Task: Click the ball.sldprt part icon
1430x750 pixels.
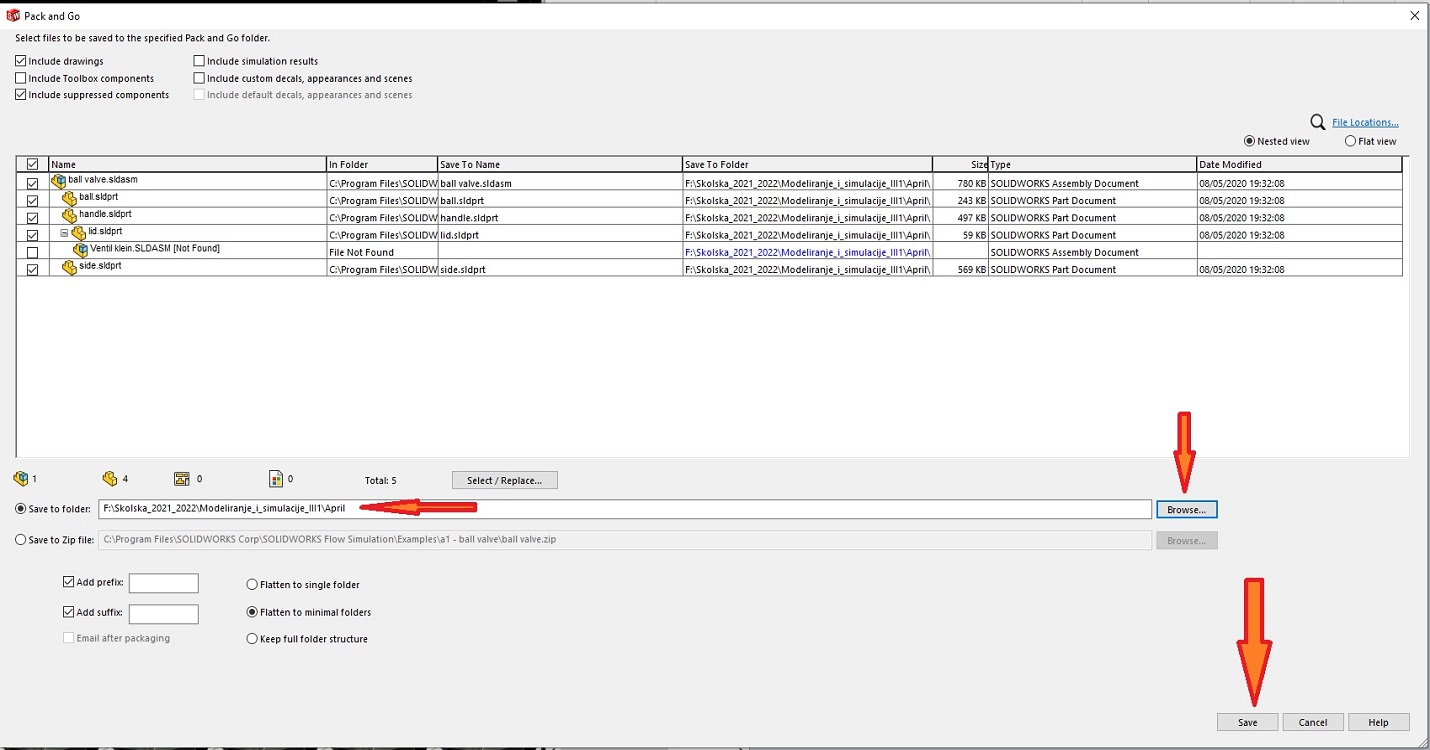Action: 70,199
